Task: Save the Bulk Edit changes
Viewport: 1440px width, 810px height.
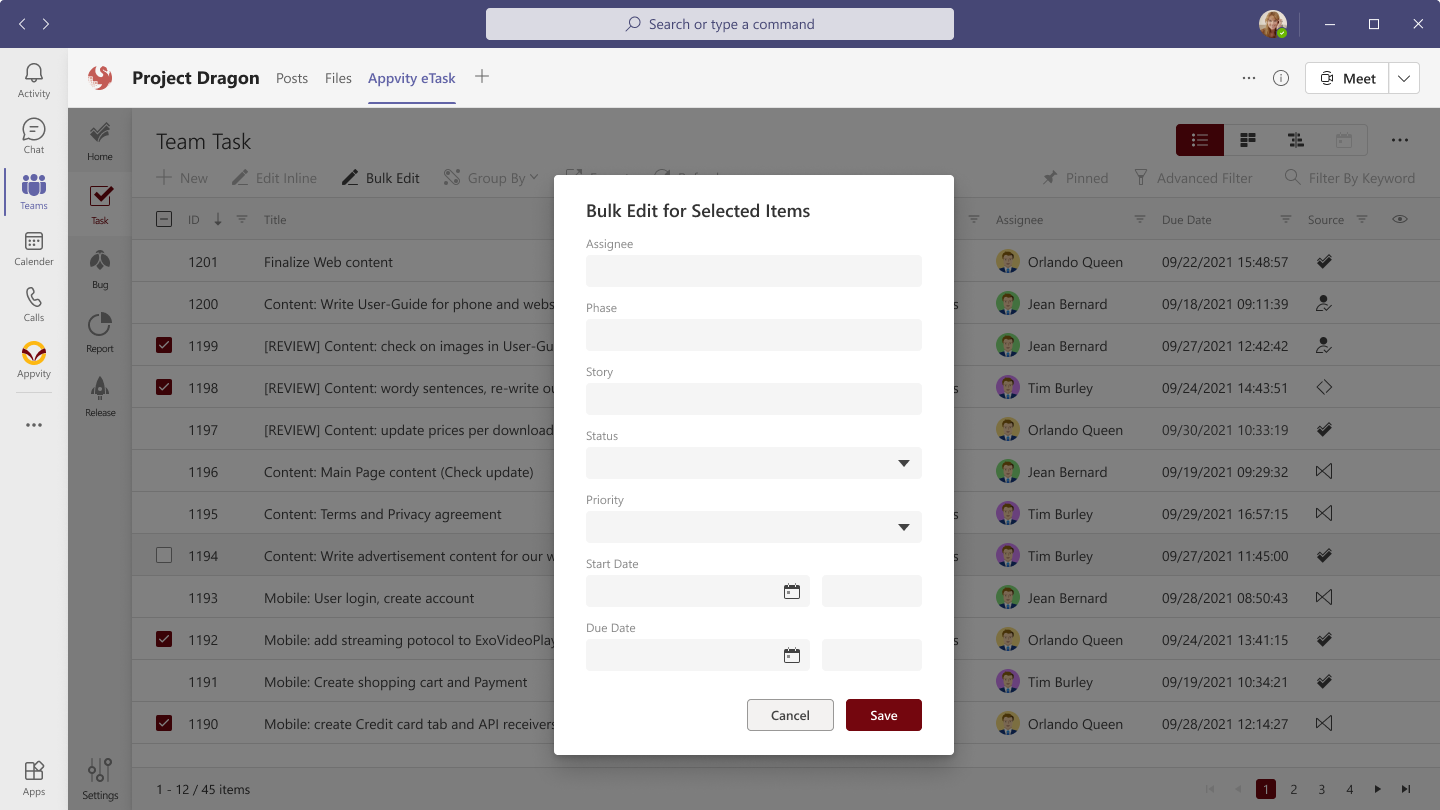Action: (883, 715)
